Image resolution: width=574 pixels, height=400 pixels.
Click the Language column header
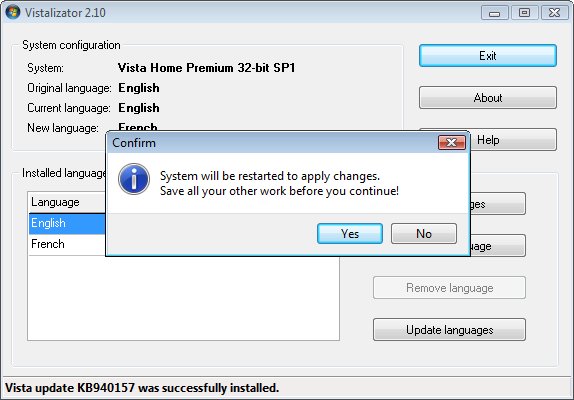pyautogui.click(x=67, y=202)
